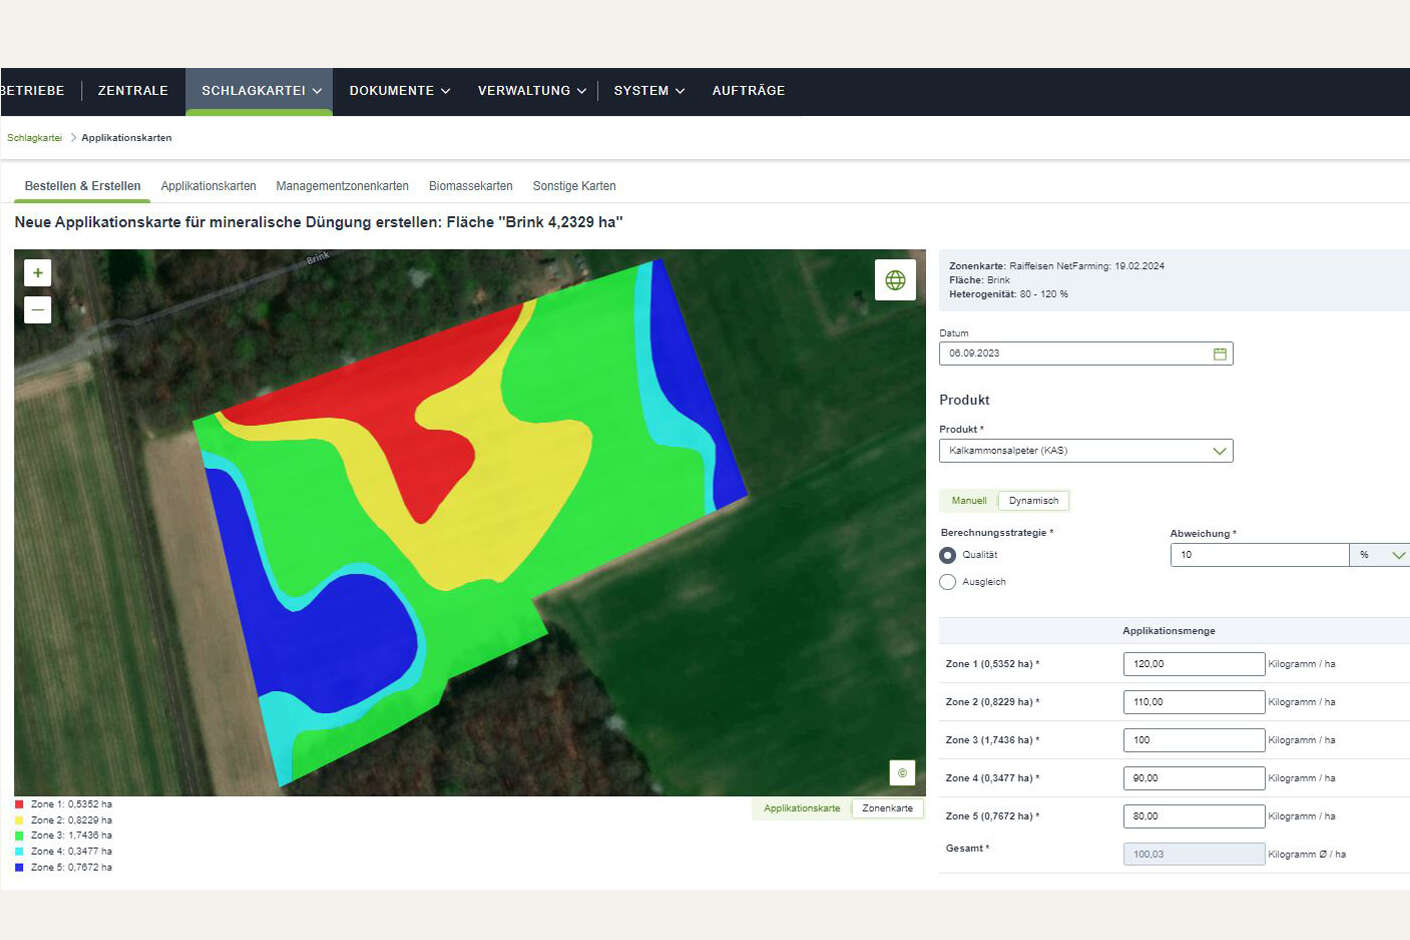Open the Dokumente menu
The width and height of the screenshot is (1410, 940).
click(x=399, y=91)
